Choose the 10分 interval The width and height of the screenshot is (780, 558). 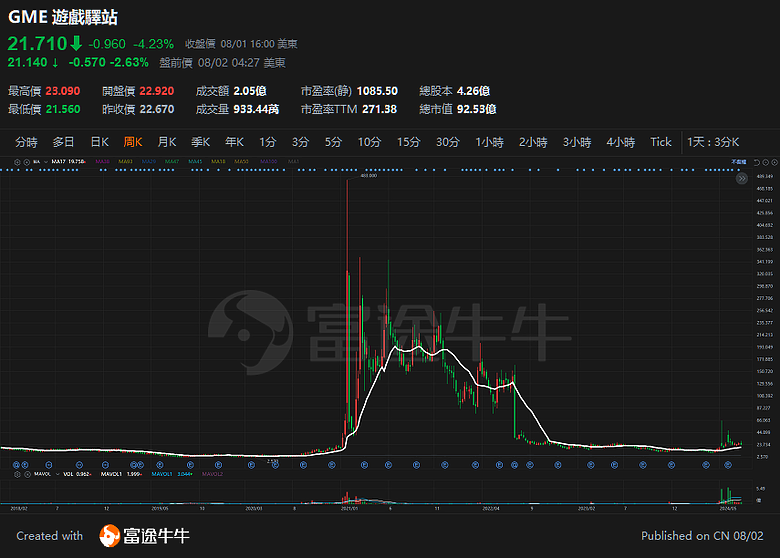point(369,142)
